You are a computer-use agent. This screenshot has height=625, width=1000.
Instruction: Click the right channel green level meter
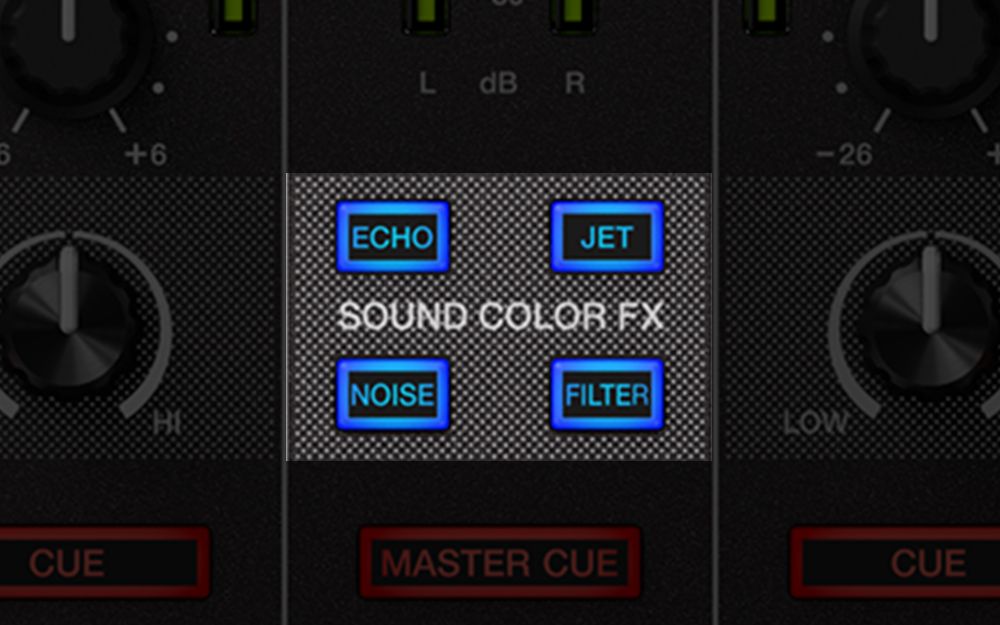click(766, 16)
